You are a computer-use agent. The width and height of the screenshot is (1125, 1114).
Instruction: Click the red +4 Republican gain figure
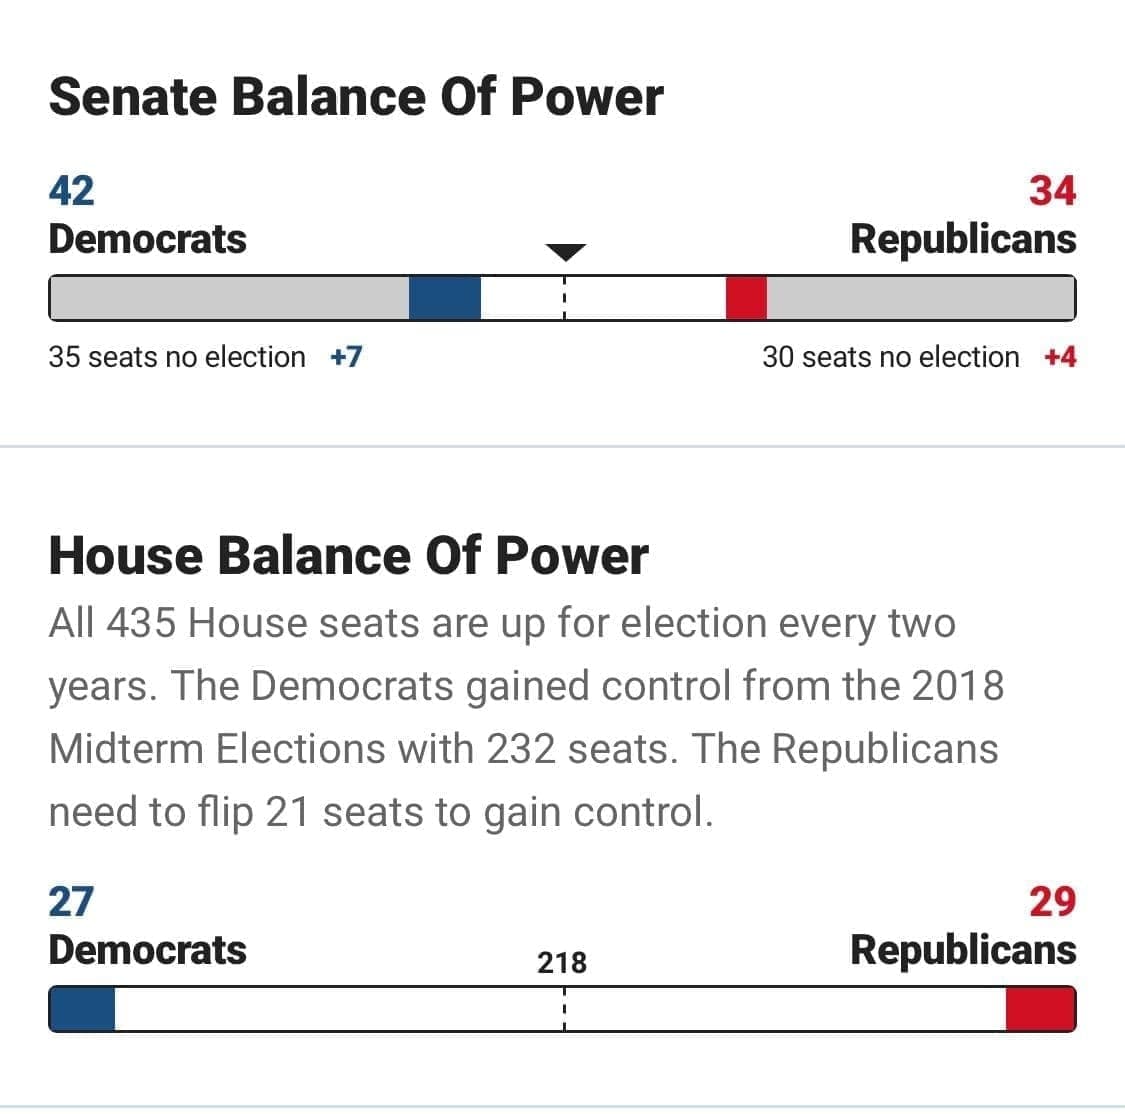[1060, 357]
